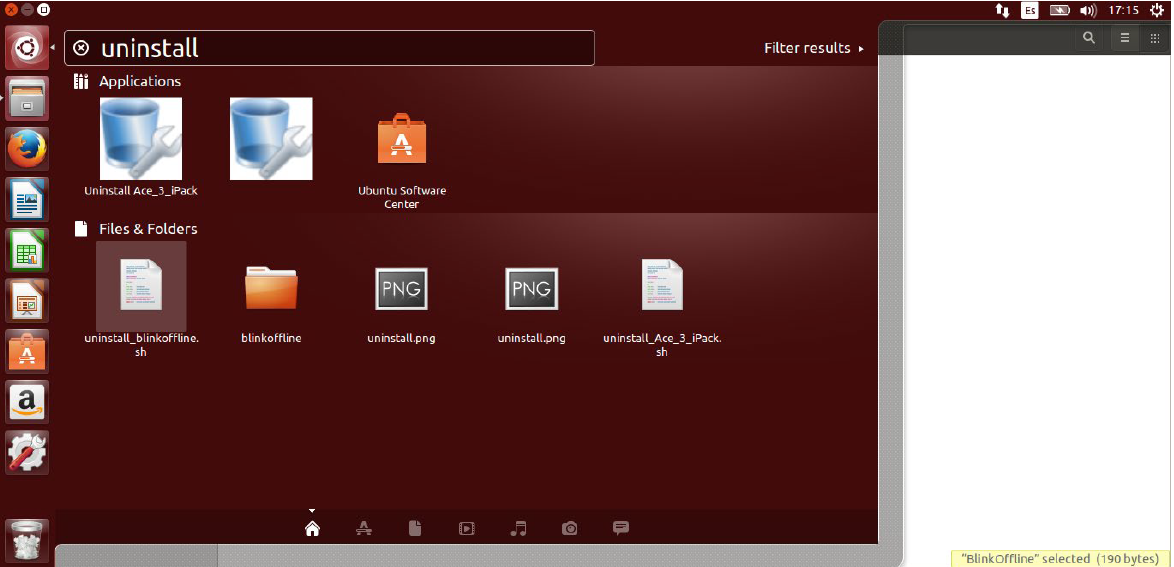Open Ubuntu Software Center from search results

(x=401, y=139)
